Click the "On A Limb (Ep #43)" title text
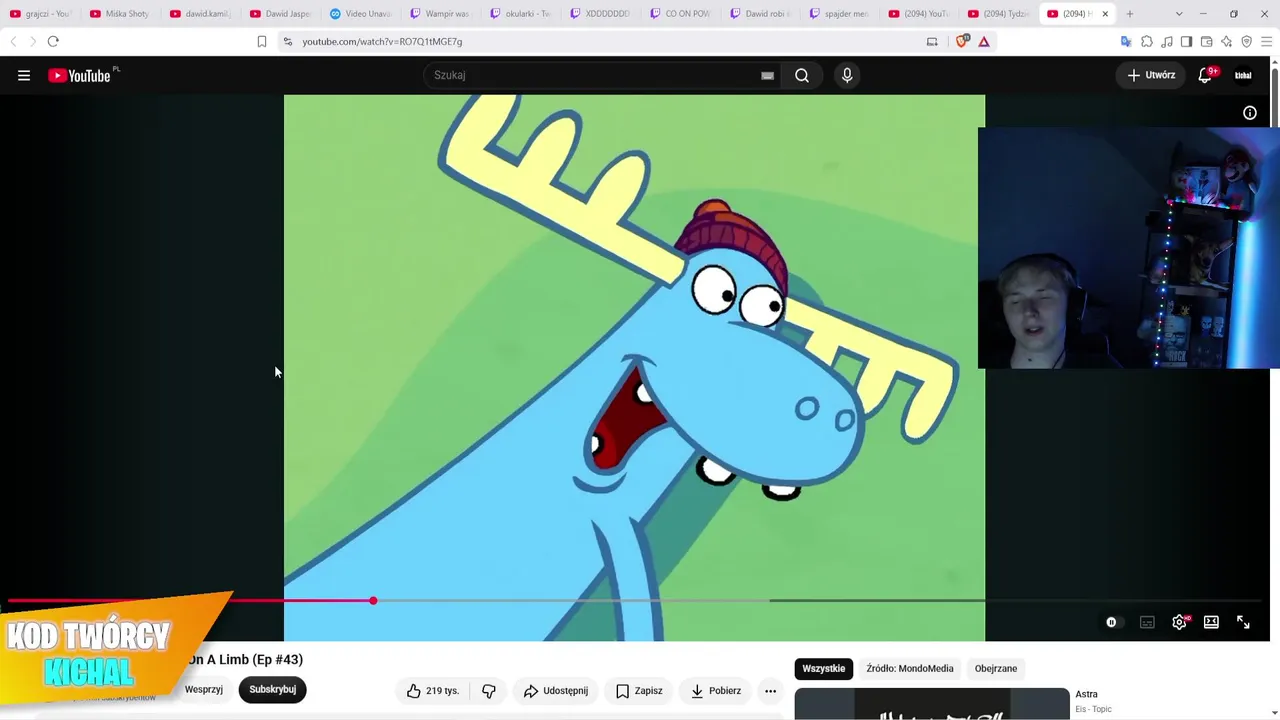 [x=245, y=659]
